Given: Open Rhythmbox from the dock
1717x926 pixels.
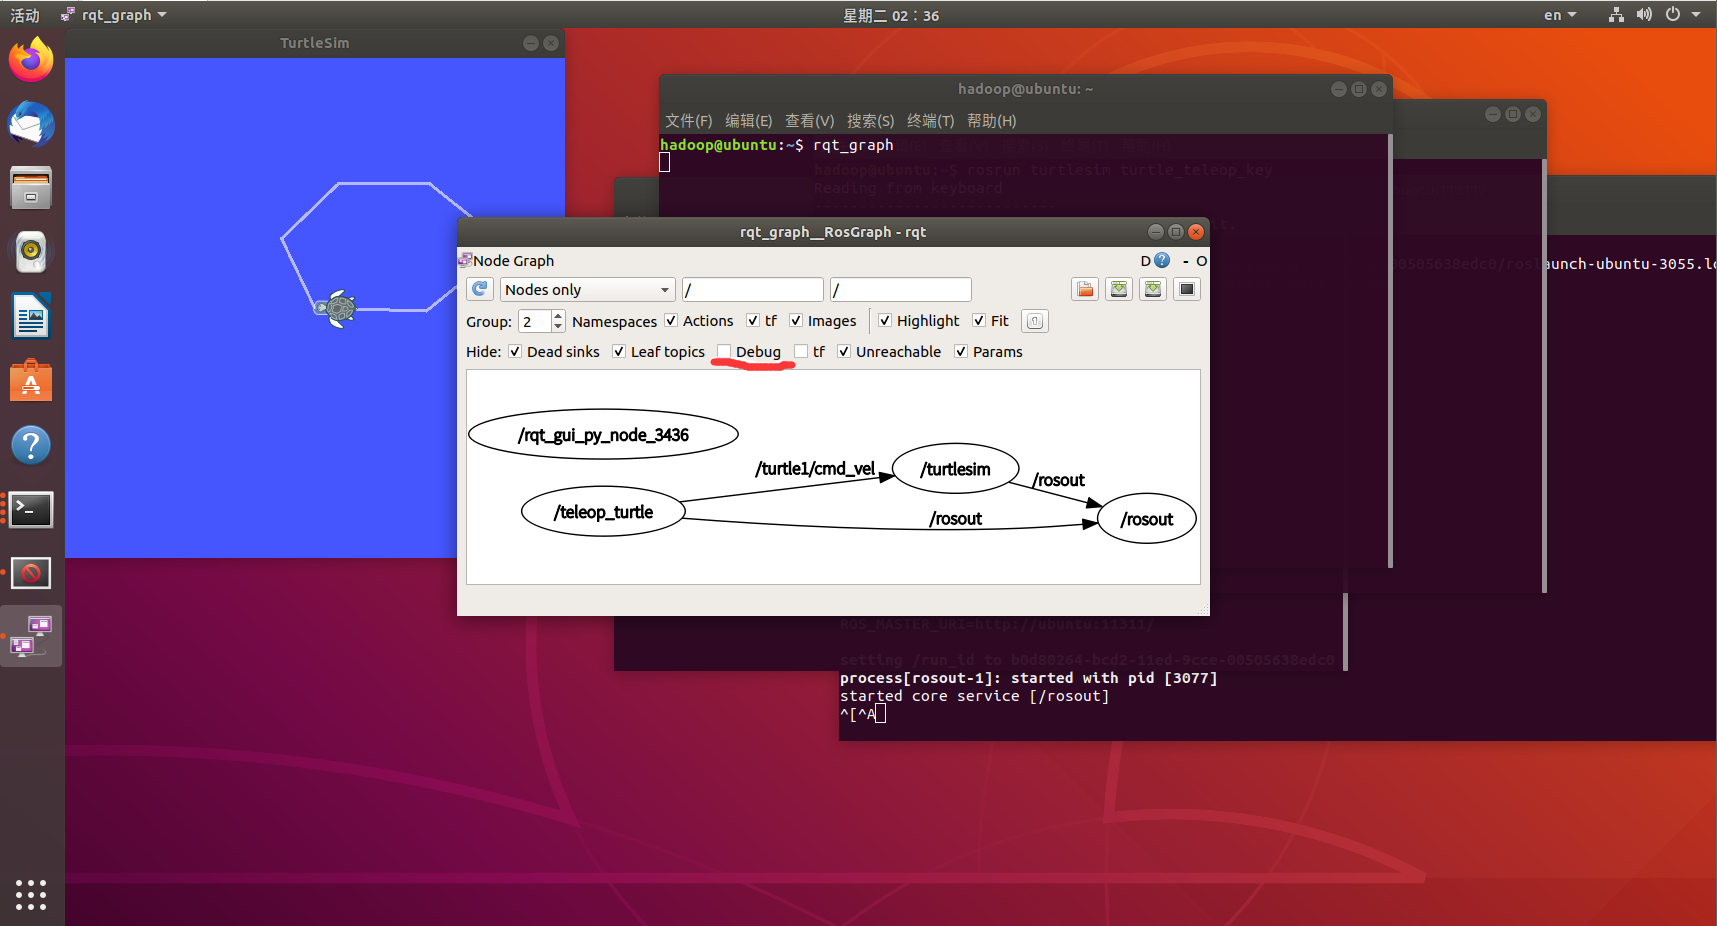Looking at the screenshot, I should pyautogui.click(x=31, y=252).
